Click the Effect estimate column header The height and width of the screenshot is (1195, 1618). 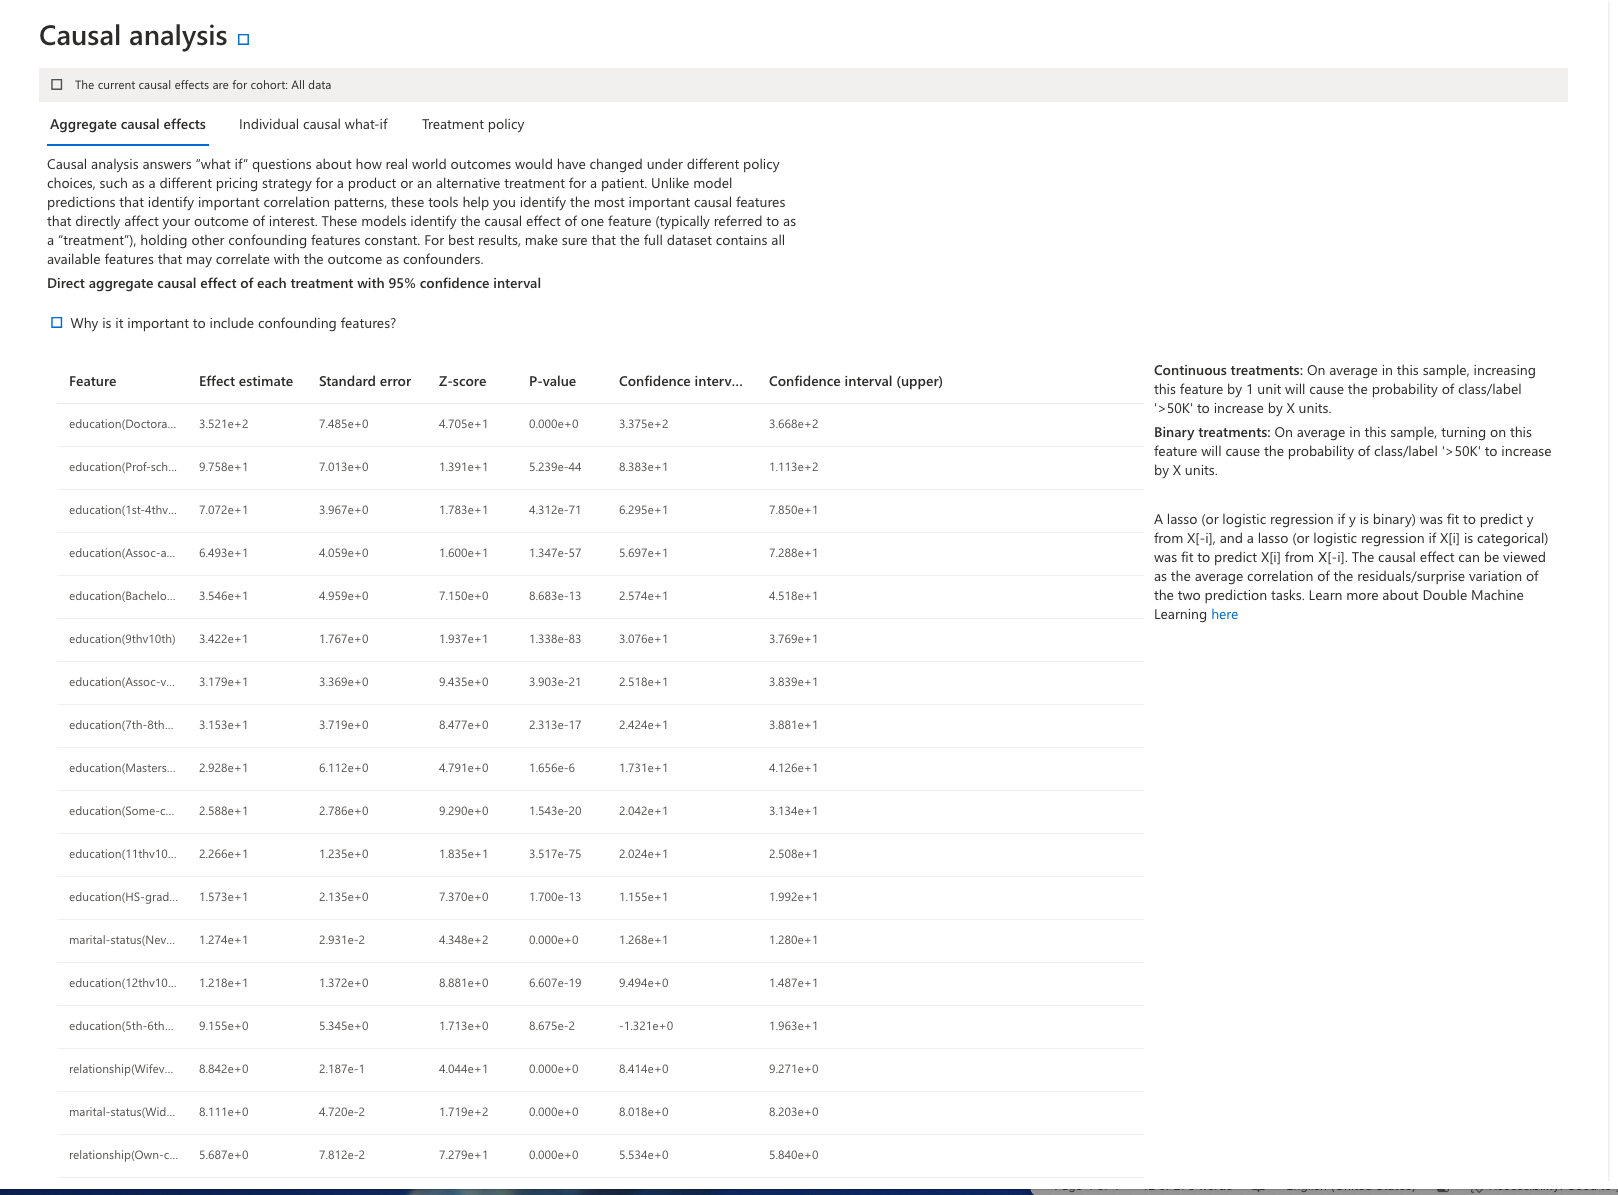tap(246, 382)
